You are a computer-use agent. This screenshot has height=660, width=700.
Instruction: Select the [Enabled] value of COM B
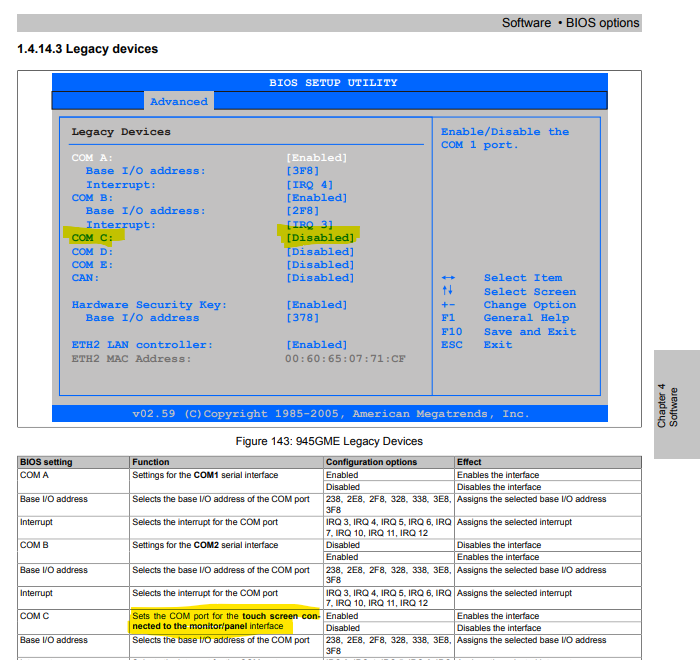[x=317, y=198]
